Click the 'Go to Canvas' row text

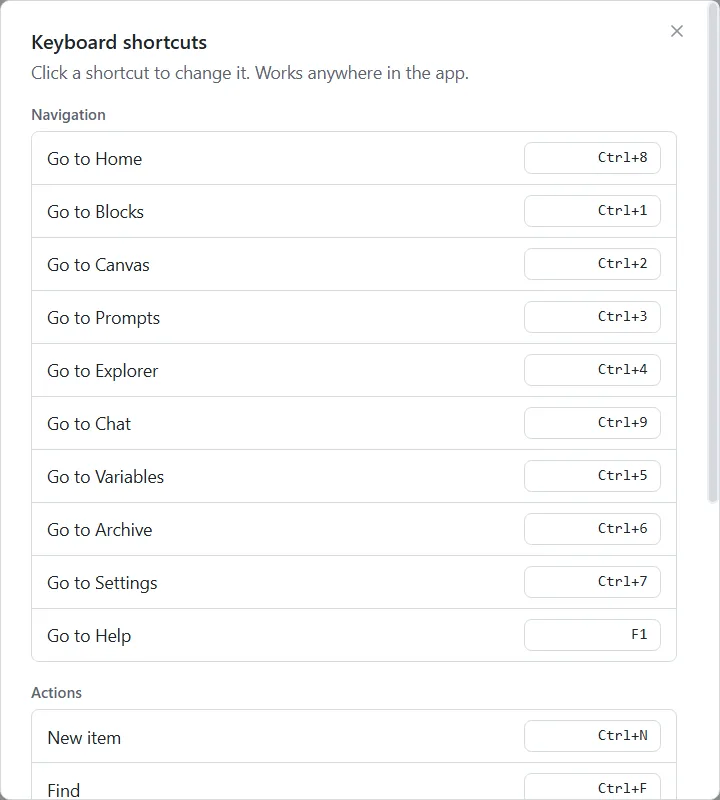point(98,265)
